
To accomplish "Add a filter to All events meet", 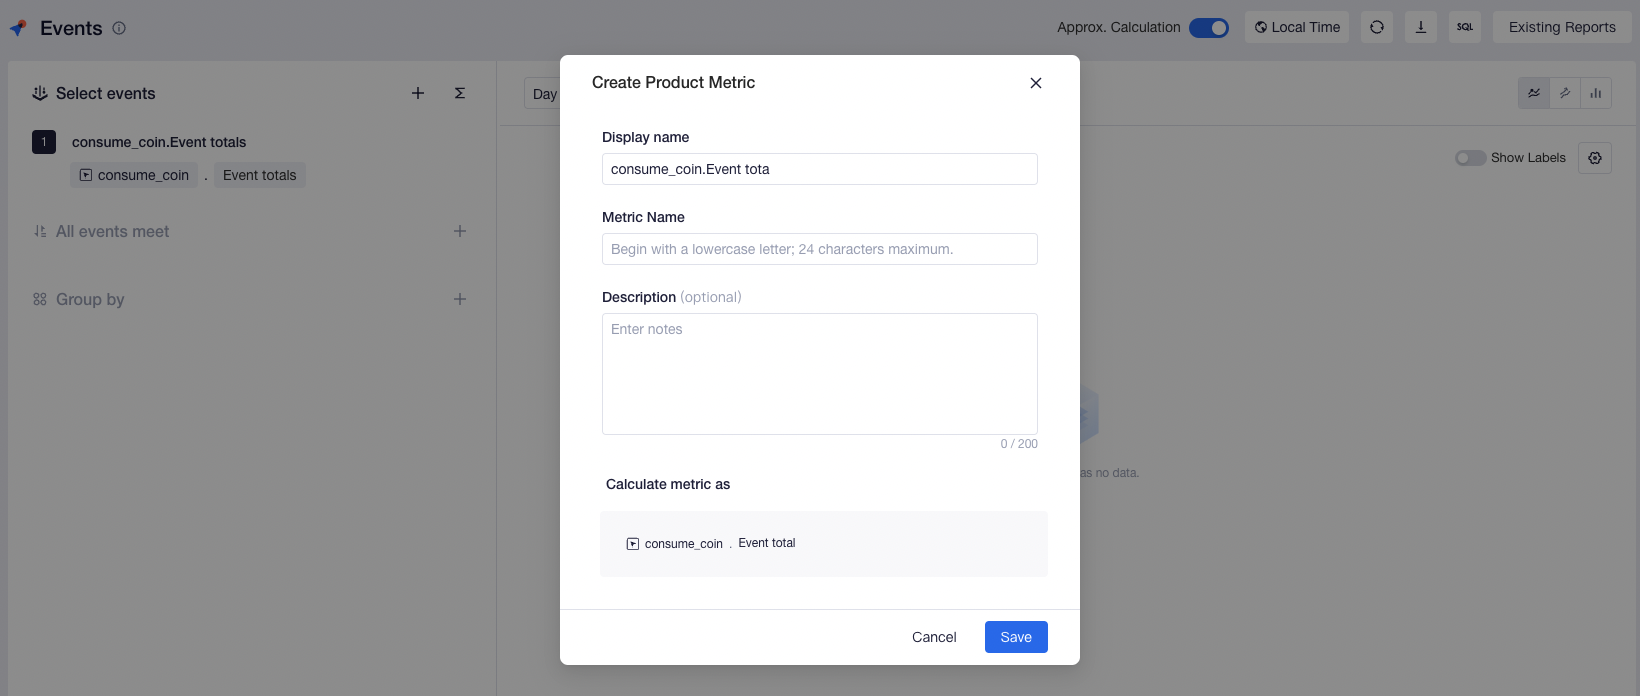I will point(460,231).
